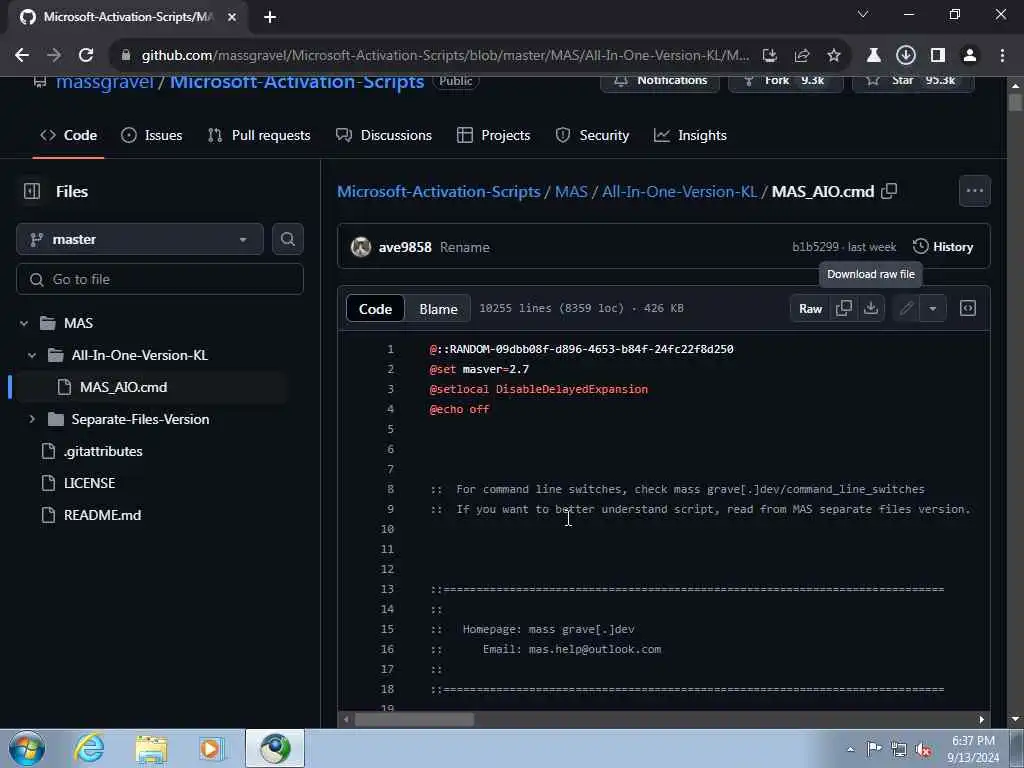
Task: Toggle browser side panel icon
Action: pyautogui.click(x=937, y=55)
